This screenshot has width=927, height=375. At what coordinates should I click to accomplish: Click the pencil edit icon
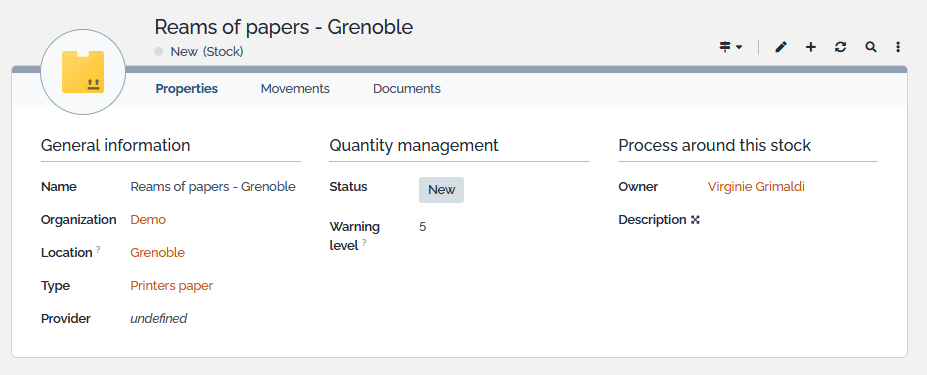pyautogui.click(x=781, y=47)
